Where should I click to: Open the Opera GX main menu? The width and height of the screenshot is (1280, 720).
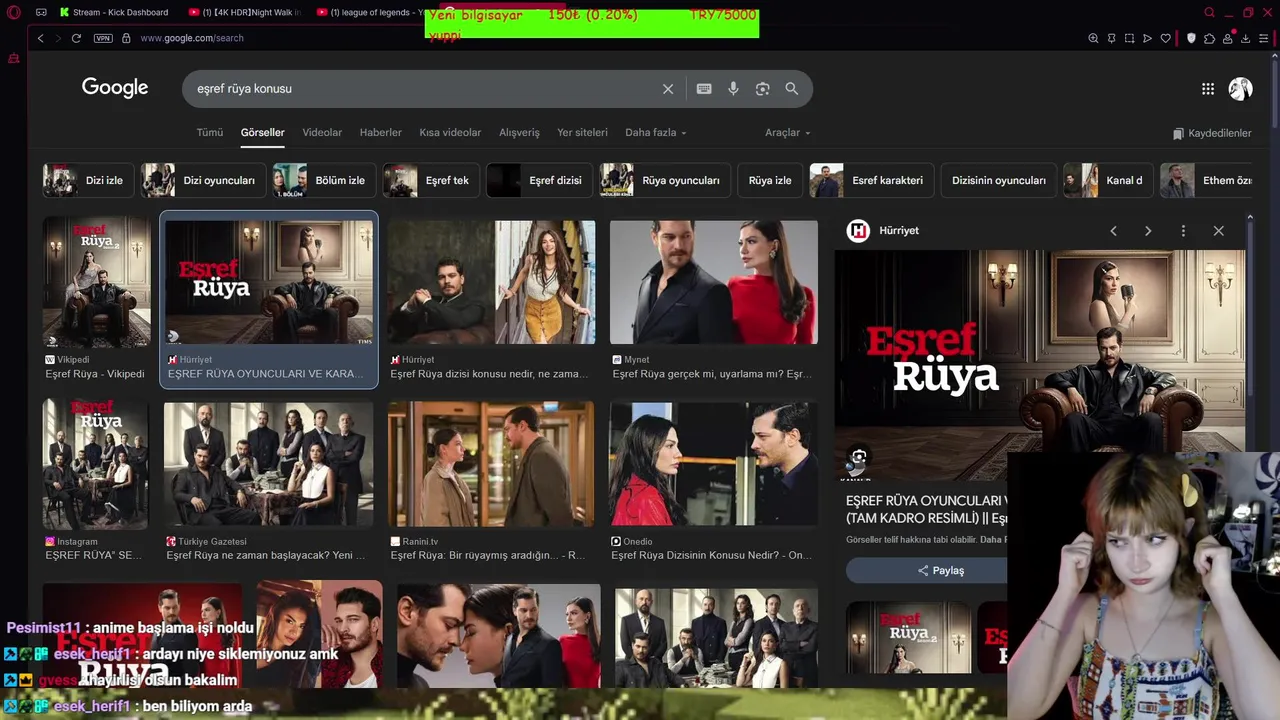[13, 13]
